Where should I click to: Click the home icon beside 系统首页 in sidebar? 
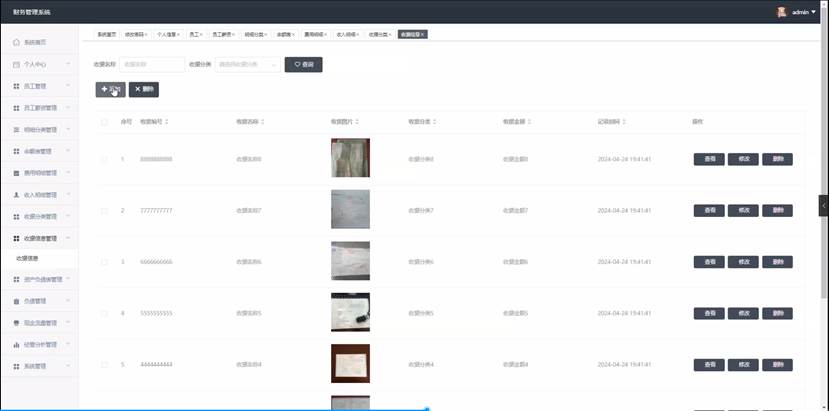point(16,42)
